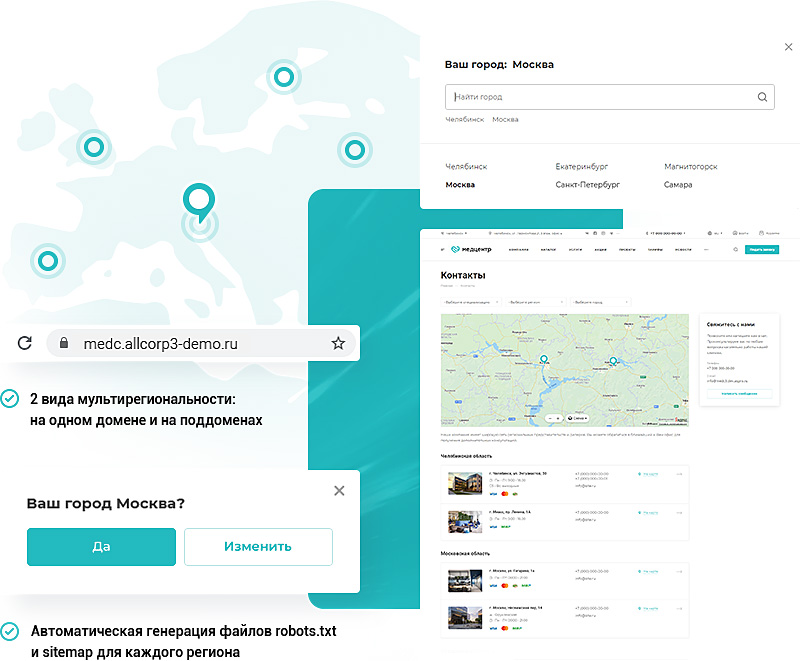Open the 'Выберите город' dropdown

[601, 300]
